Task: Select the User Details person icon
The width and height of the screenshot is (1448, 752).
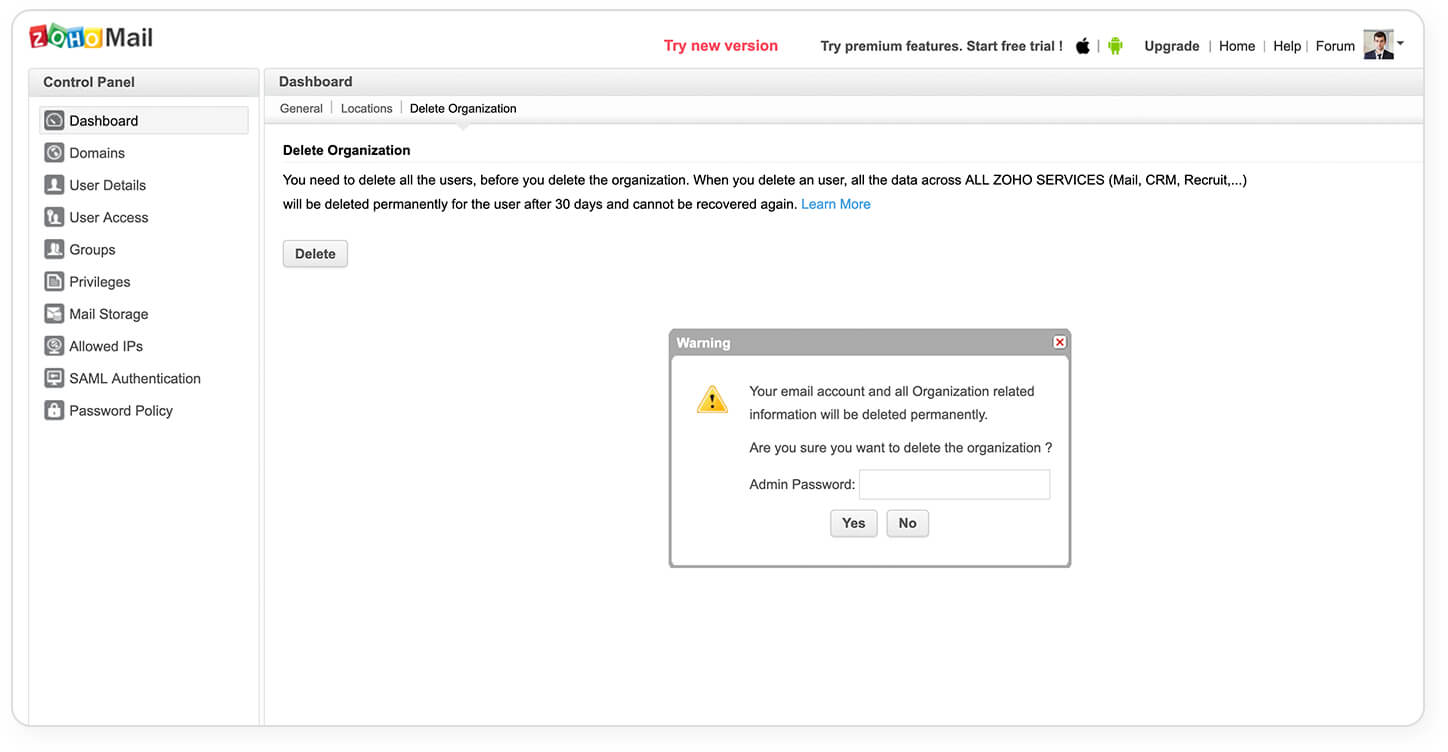Action: click(x=54, y=185)
